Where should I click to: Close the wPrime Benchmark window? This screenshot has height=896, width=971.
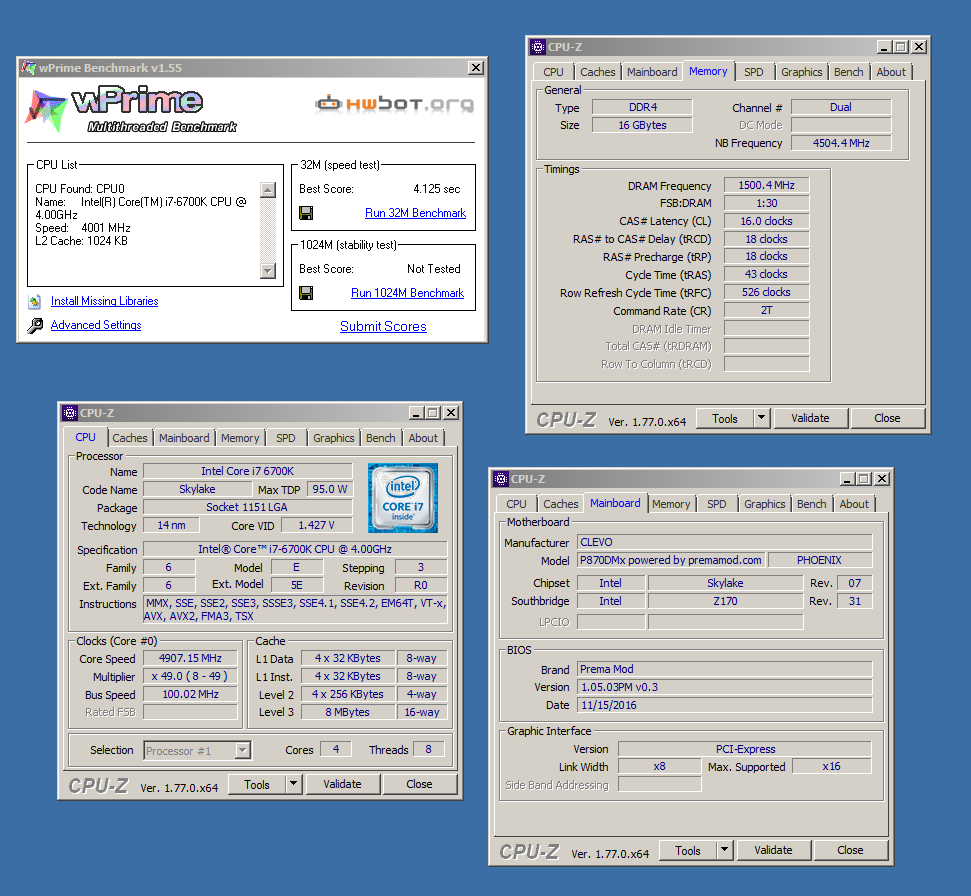(476, 67)
